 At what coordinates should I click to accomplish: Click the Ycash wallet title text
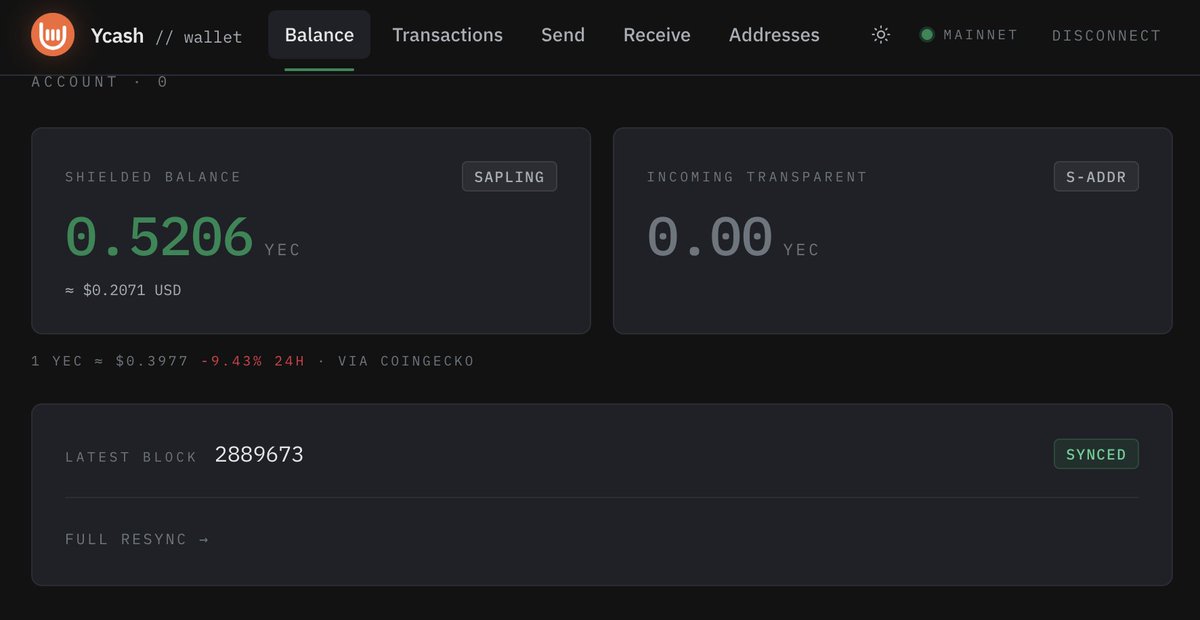pyautogui.click(x=166, y=36)
